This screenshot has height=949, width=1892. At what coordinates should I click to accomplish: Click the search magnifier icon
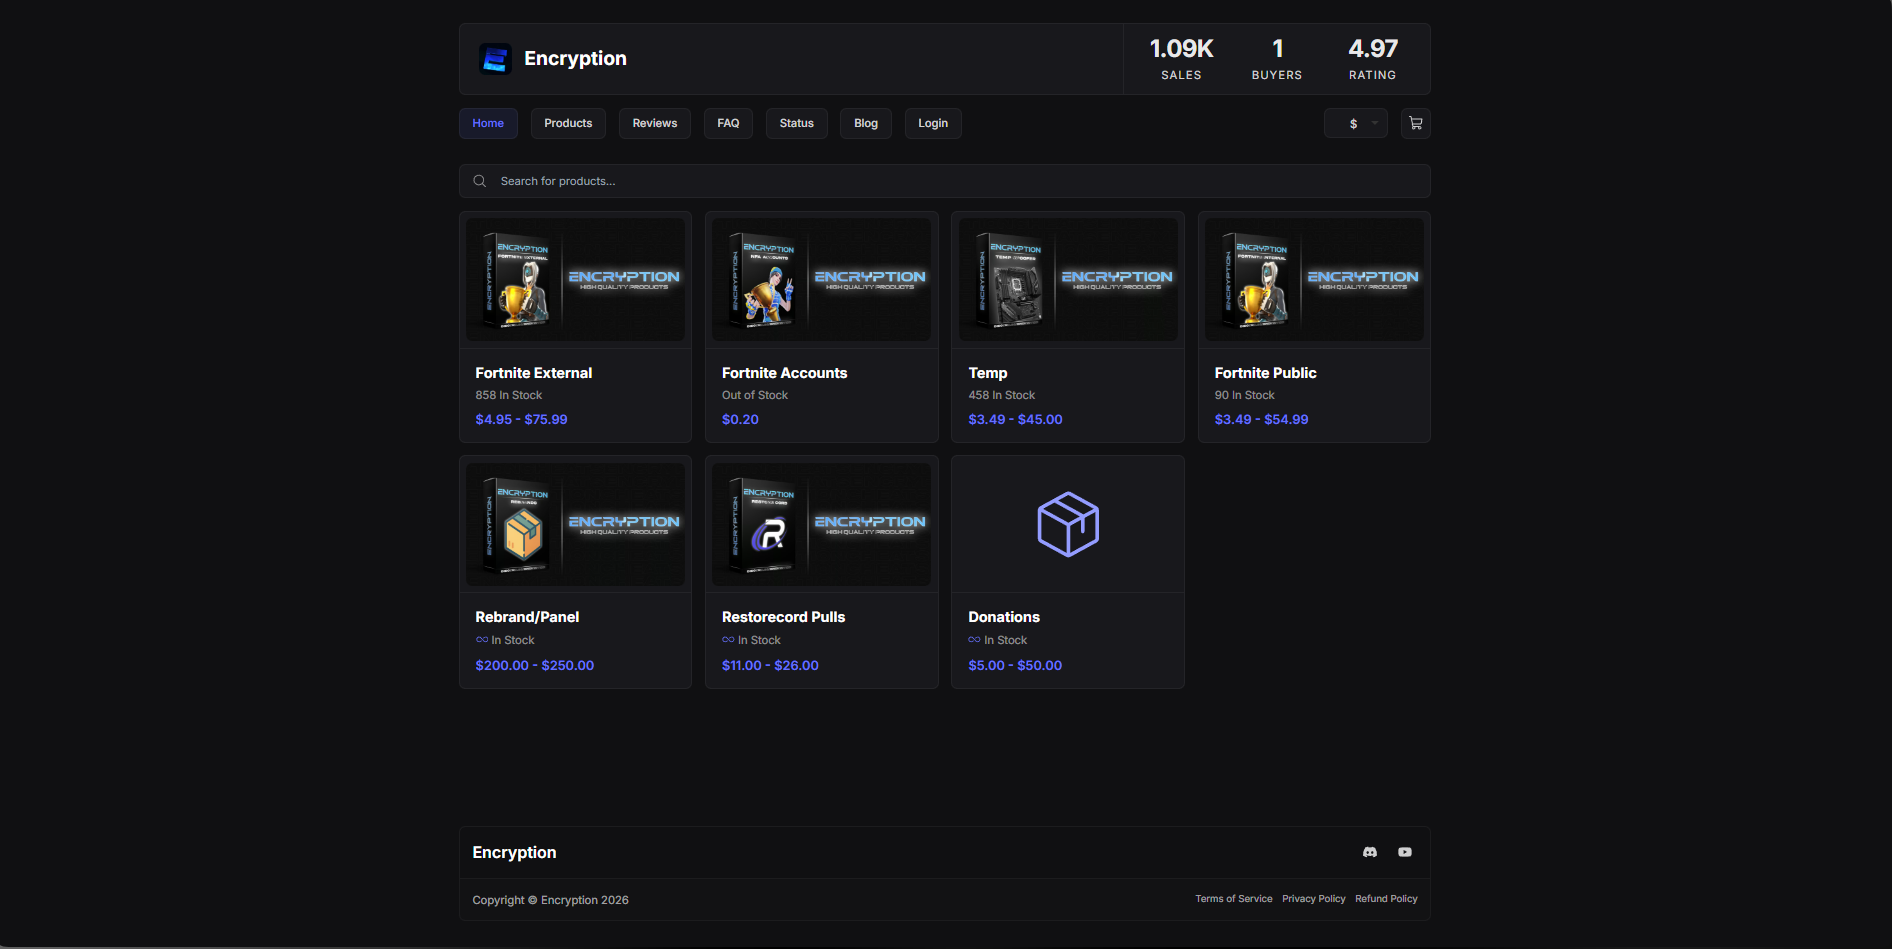click(x=480, y=181)
